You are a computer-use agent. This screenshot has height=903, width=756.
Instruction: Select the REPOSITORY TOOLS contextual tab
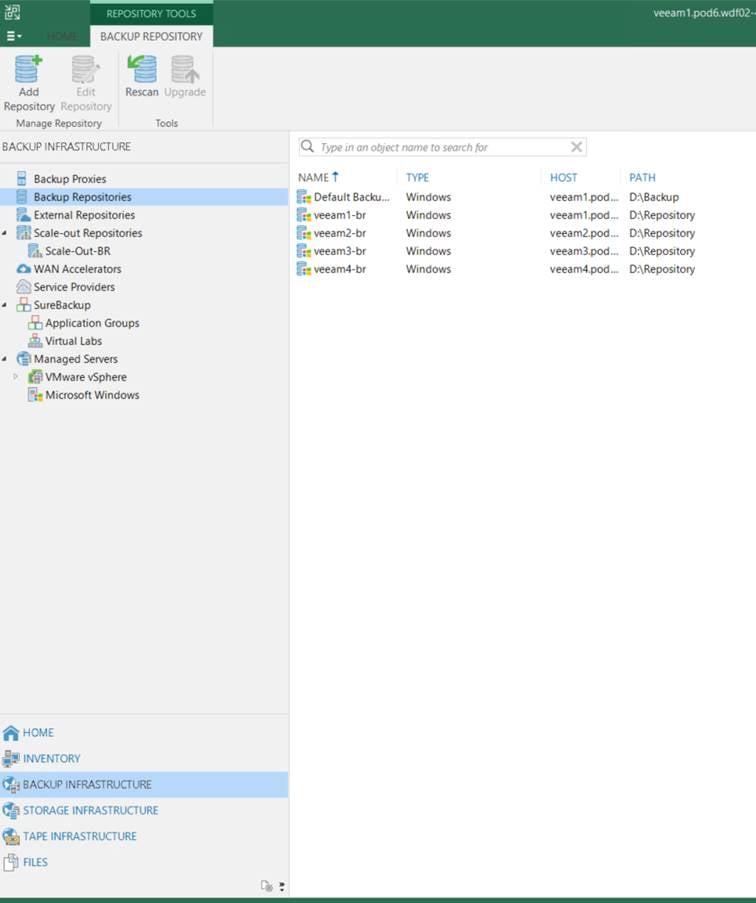151,13
